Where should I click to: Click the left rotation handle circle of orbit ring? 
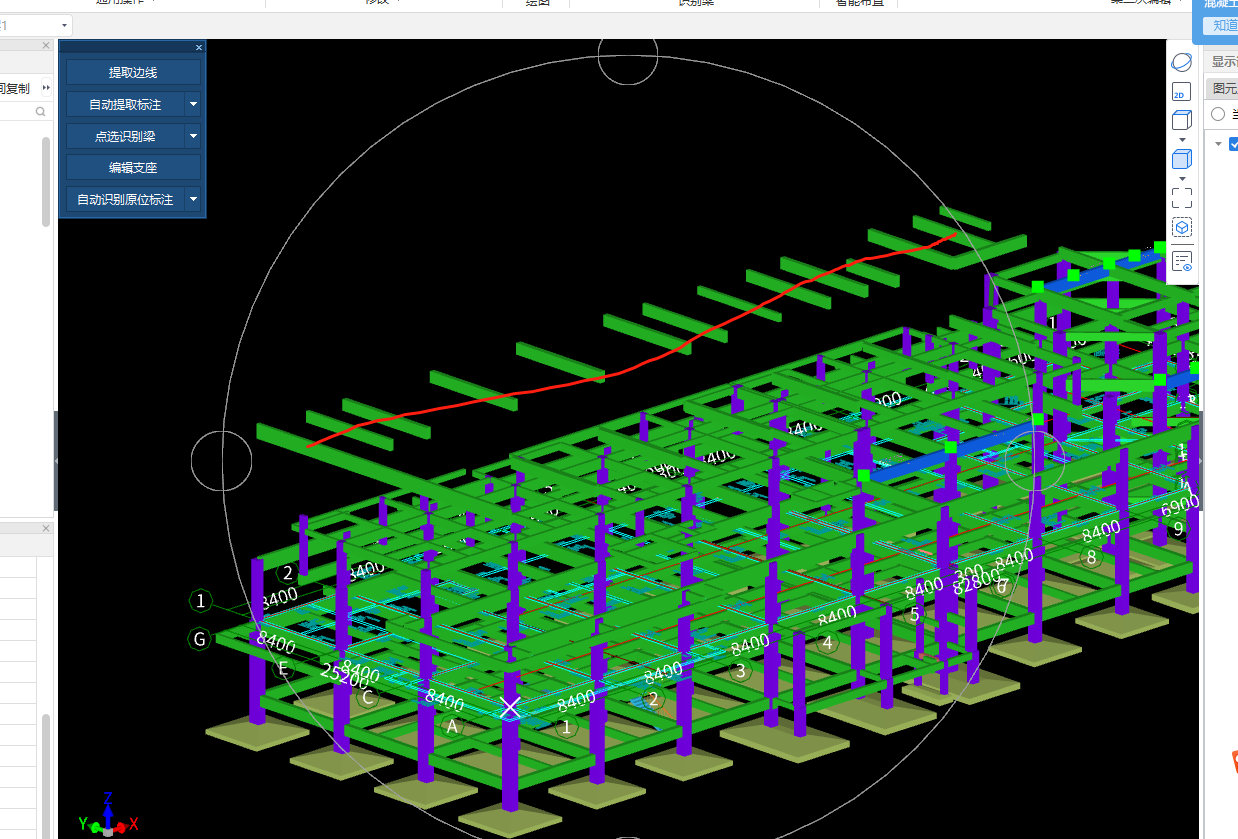221,461
